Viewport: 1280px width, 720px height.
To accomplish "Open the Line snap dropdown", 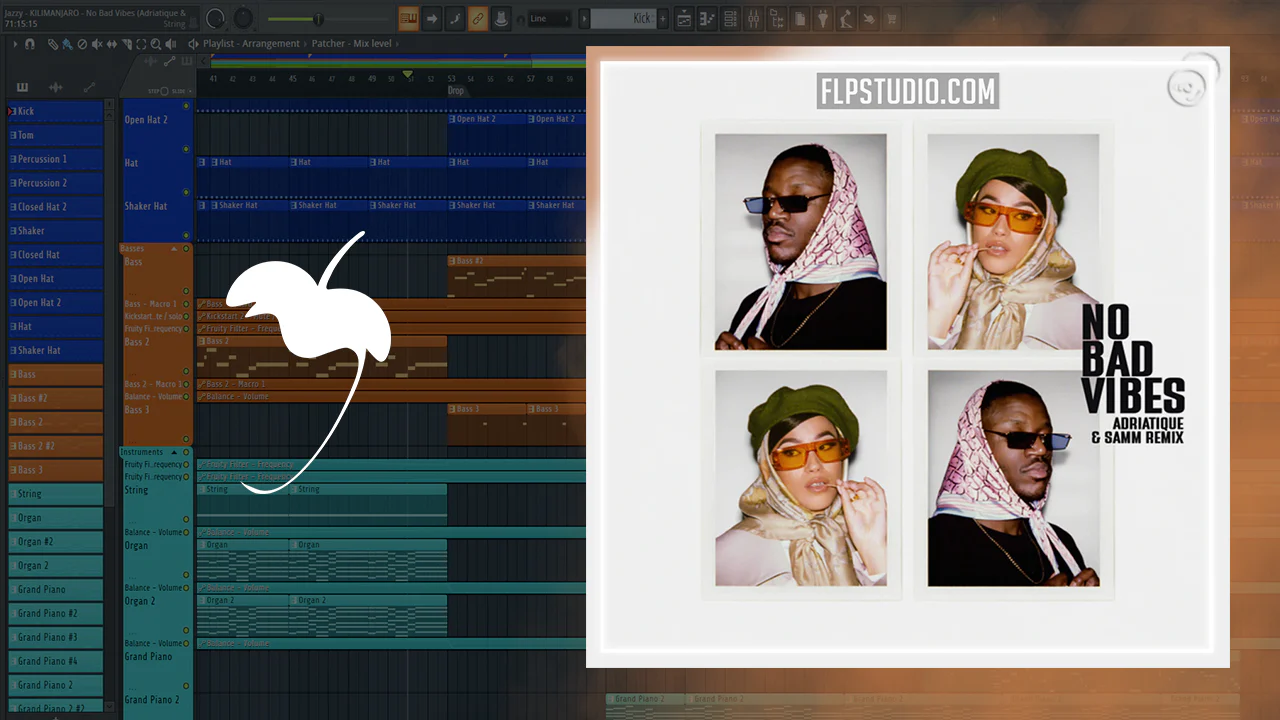I will pyautogui.click(x=549, y=18).
